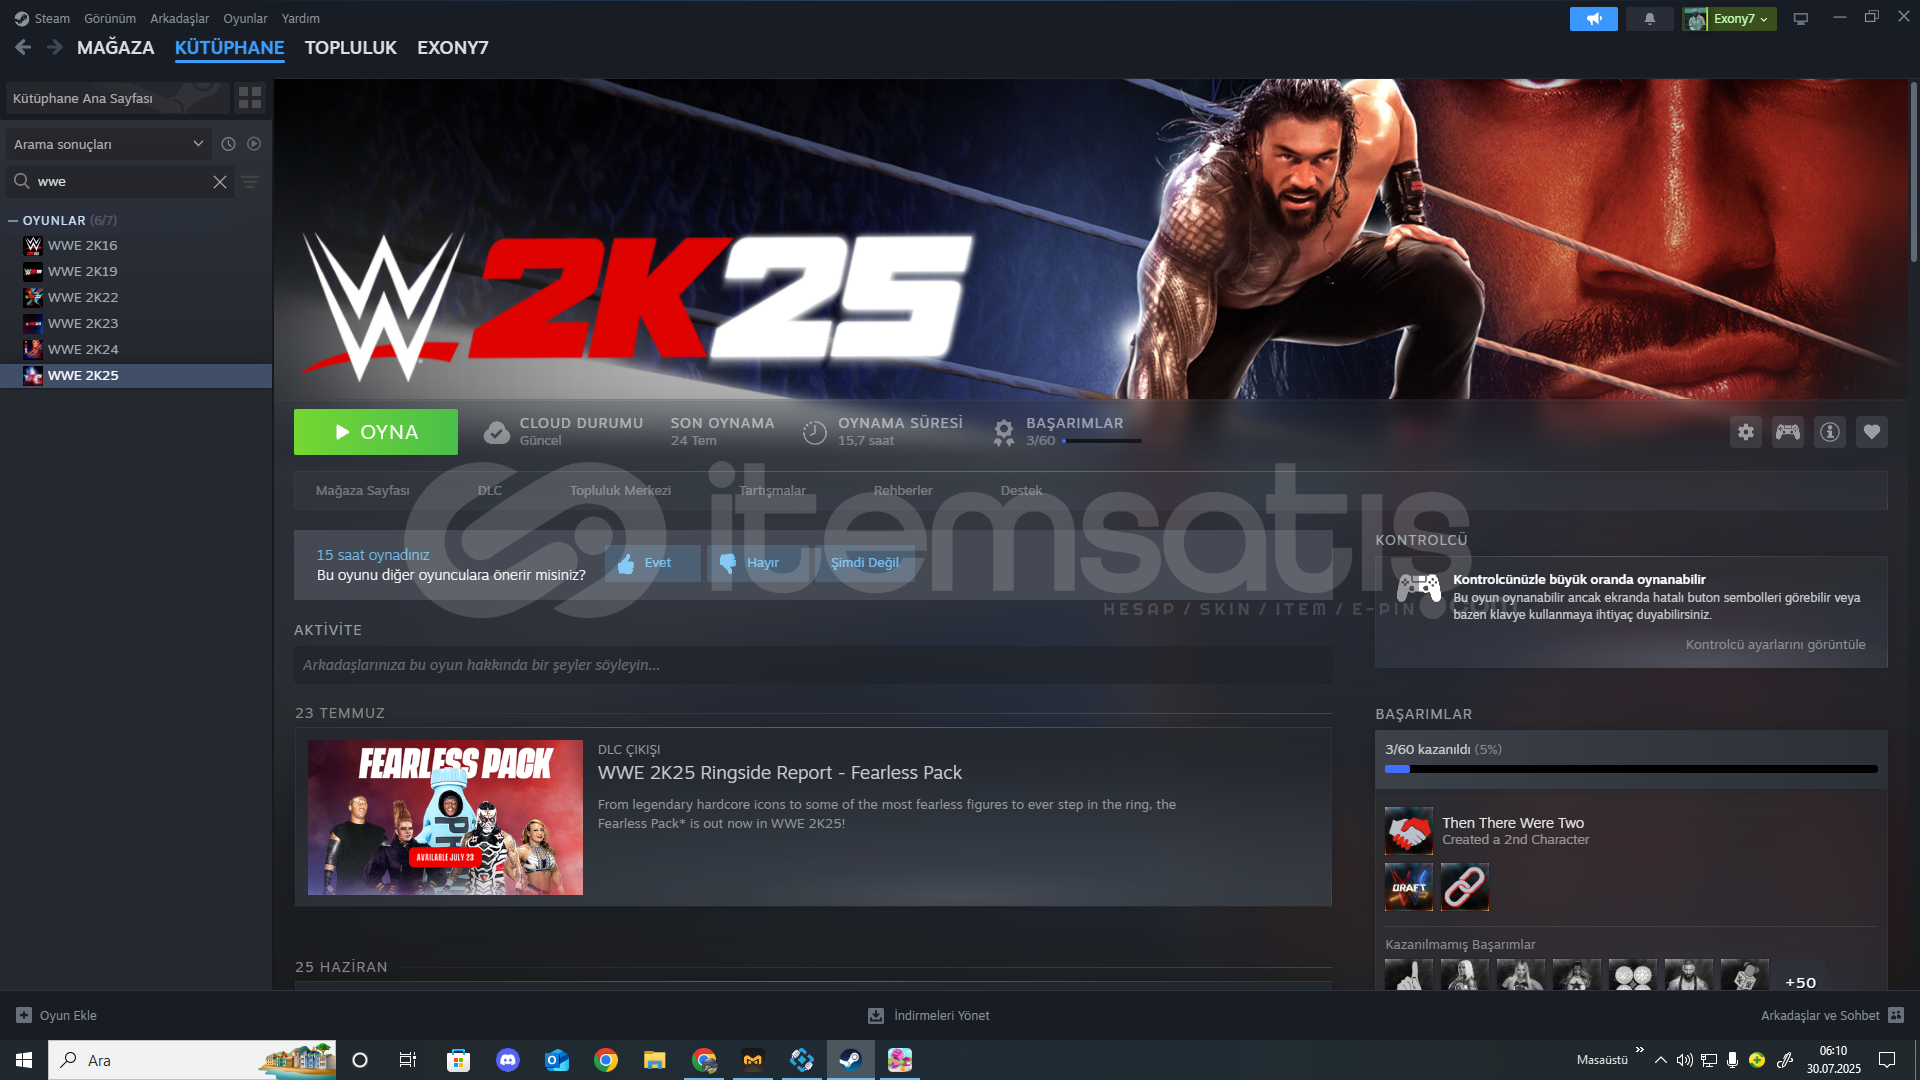
Task: Click the controller icon in Kontrolcü panel
Action: (x=1419, y=588)
